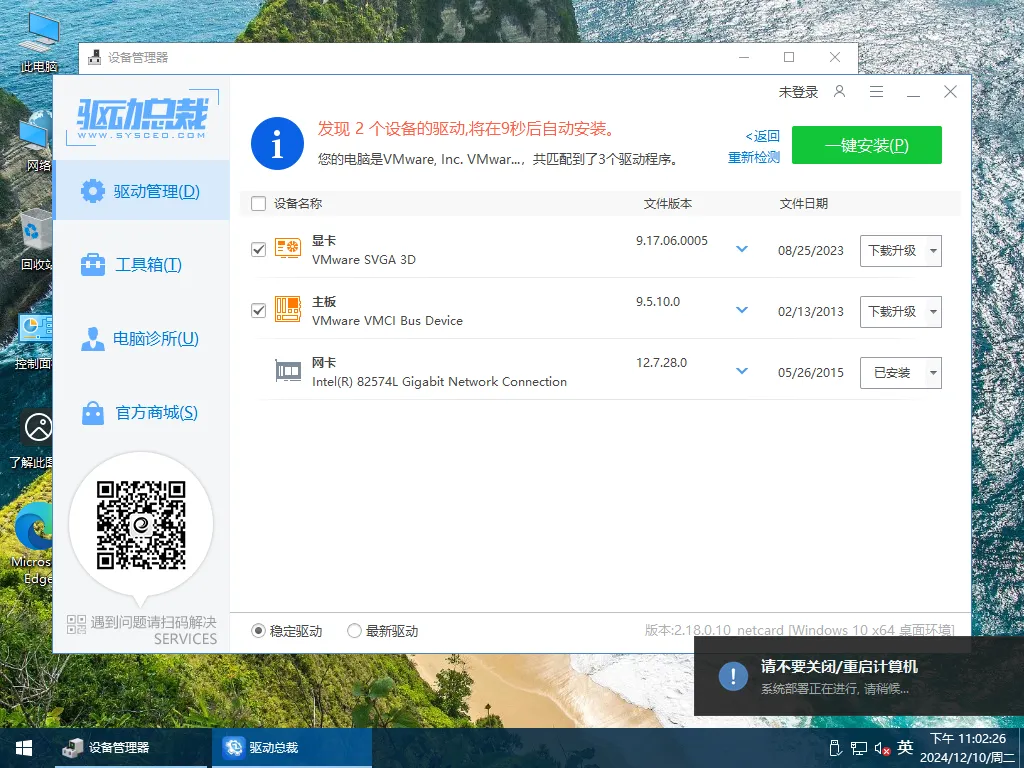This screenshot has width=1024, height=768.
Task: Toggle the 设备名称 select-all checkbox
Action: [257, 203]
